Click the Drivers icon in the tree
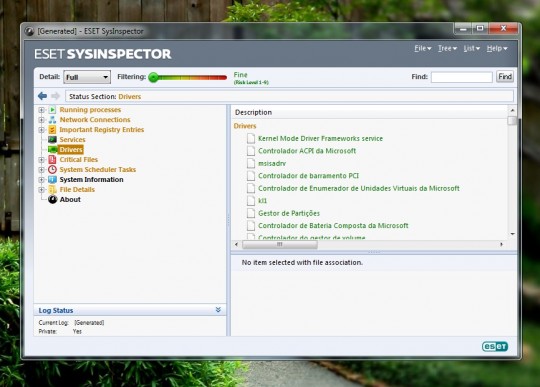540x387 pixels. point(52,149)
